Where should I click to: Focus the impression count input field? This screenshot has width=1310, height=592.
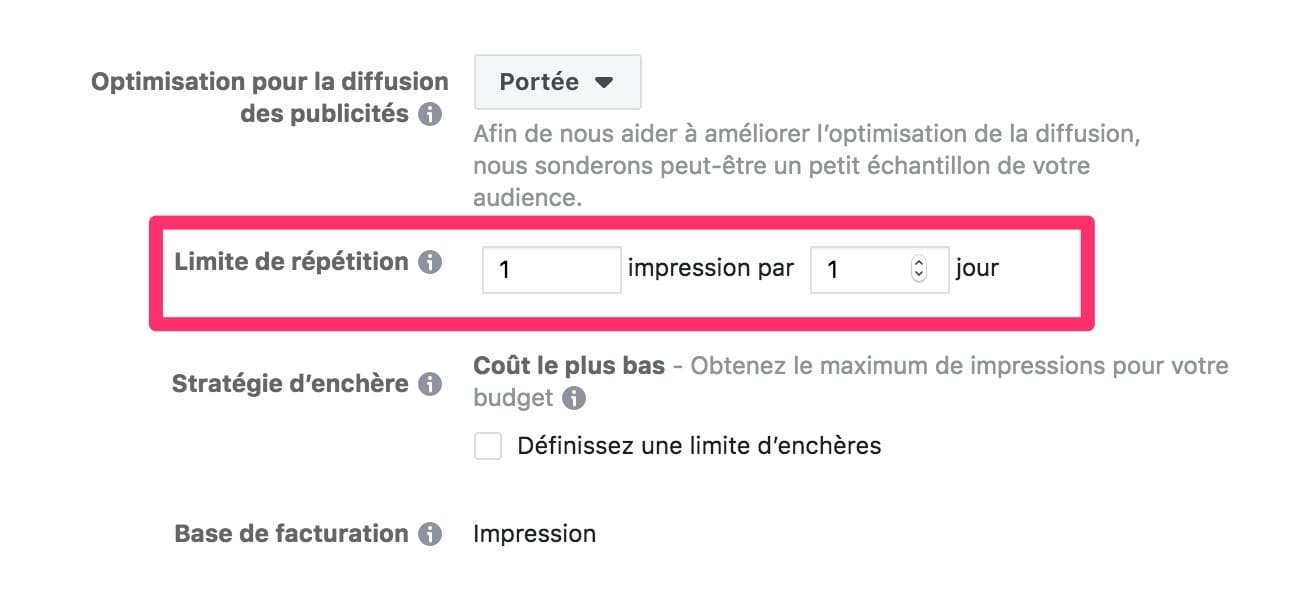click(552, 270)
